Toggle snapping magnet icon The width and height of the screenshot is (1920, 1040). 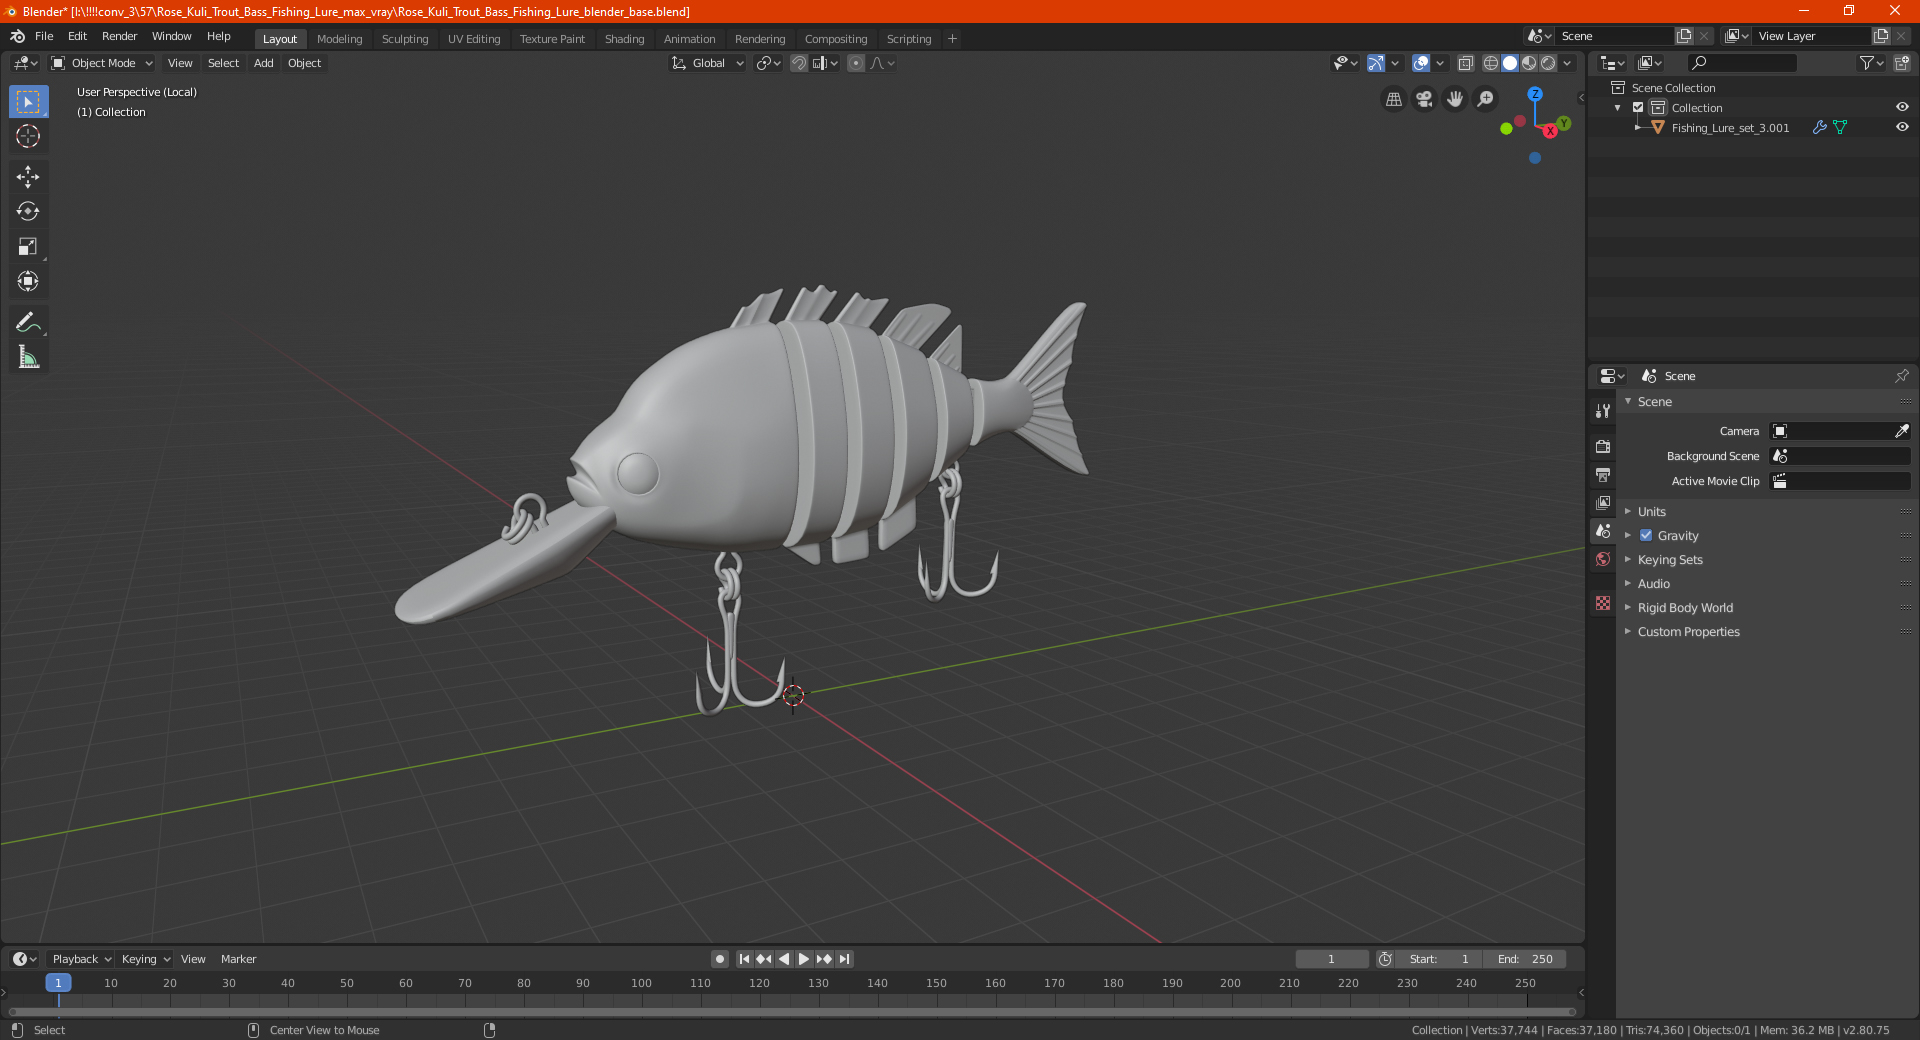click(x=799, y=63)
